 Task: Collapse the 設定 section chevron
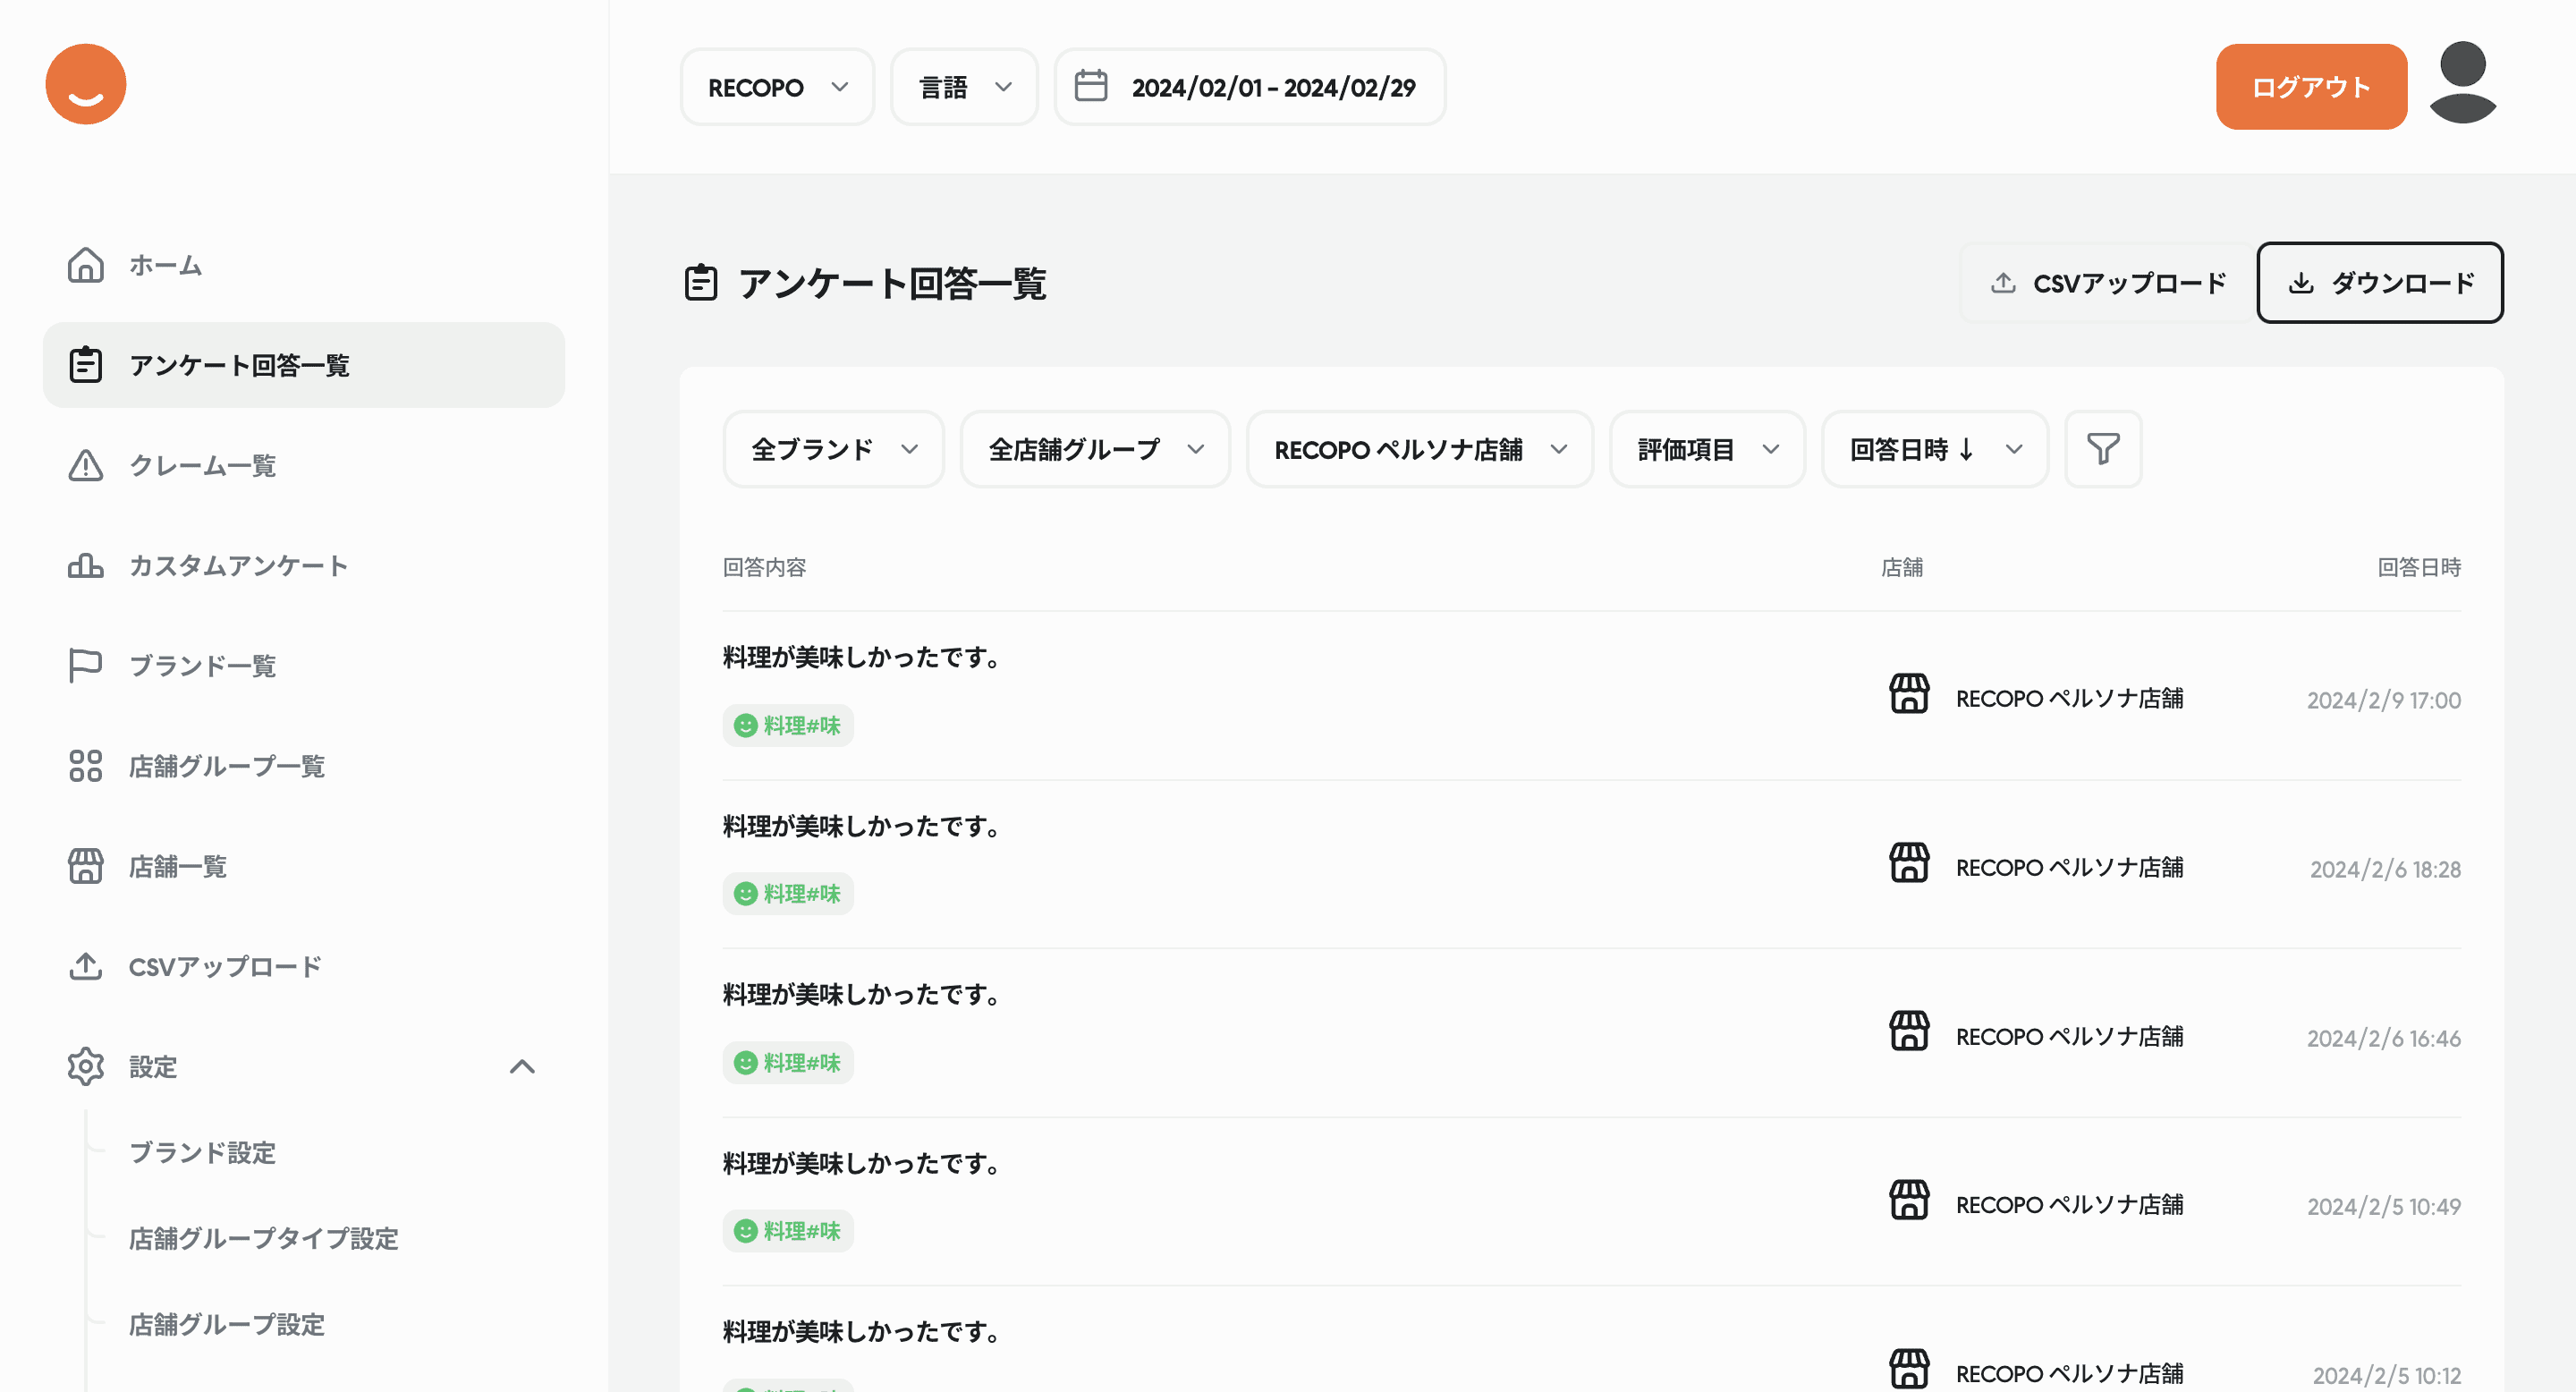tap(522, 1066)
